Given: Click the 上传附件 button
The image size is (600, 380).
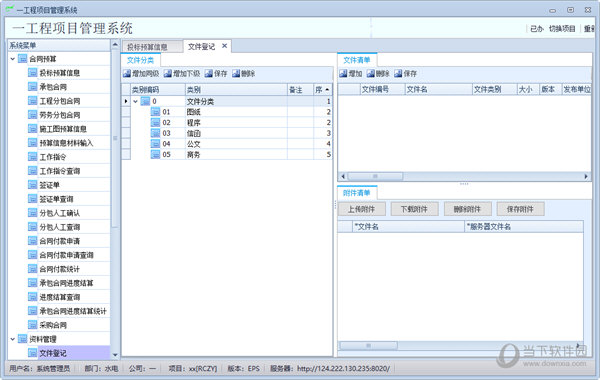Looking at the screenshot, I should pyautogui.click(x=361, y=209).
